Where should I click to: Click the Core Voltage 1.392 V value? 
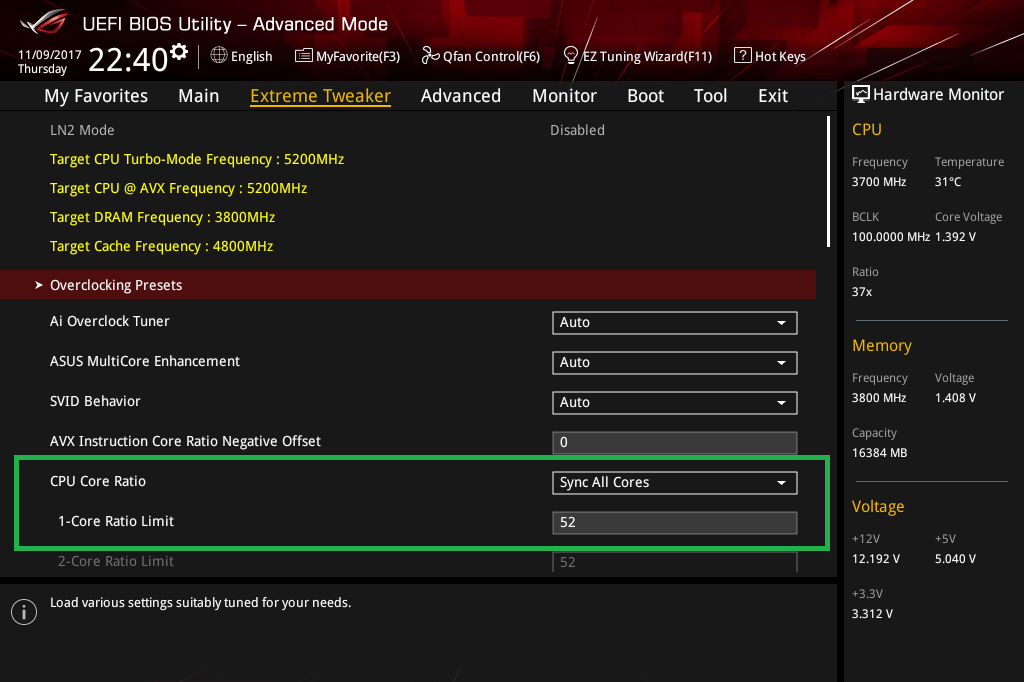pyautogui.click(x=955, y=237)
